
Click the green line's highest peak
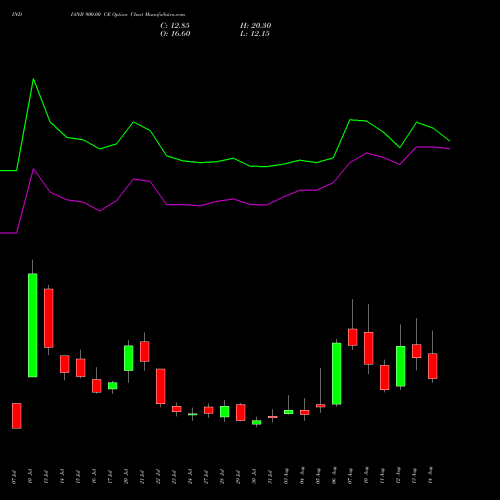pos(33,79)
